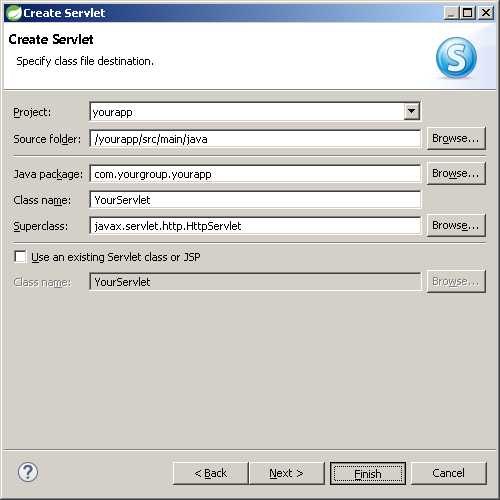Click the 'Java package:' label
500x500 pixels.
point(48,174)
